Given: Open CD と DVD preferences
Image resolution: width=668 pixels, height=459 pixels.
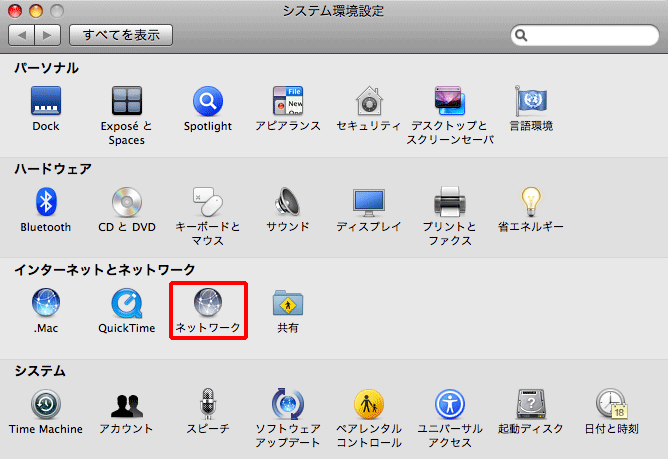Looking at the screenshot, I should (127, 202).
